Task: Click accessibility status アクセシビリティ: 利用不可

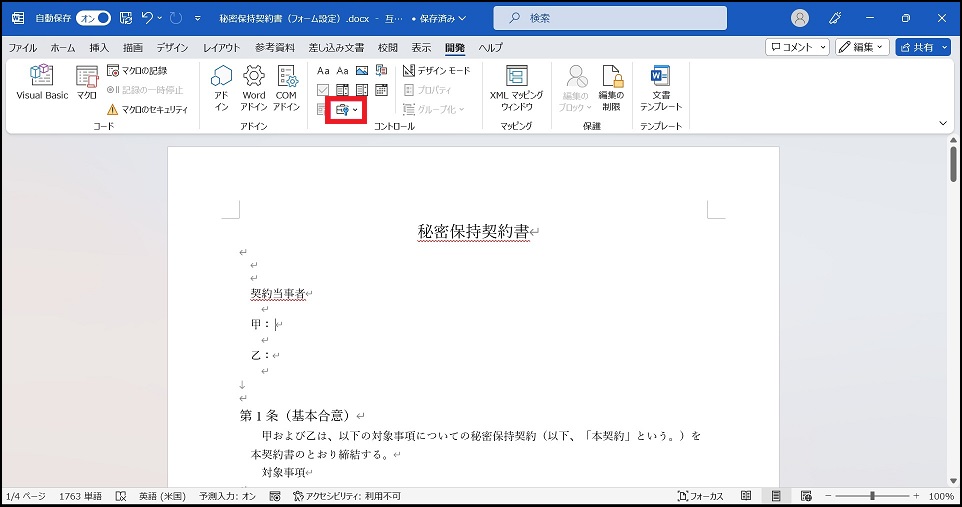Action: click(x=347, y=496)
